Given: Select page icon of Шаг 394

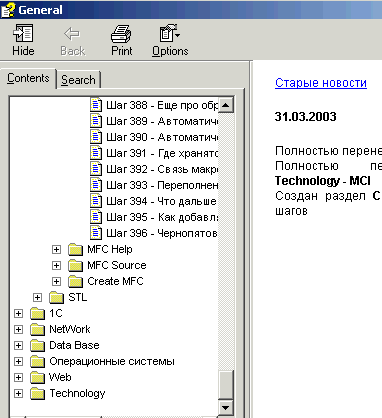Looking at the screenshot, I should click(96, 201).
